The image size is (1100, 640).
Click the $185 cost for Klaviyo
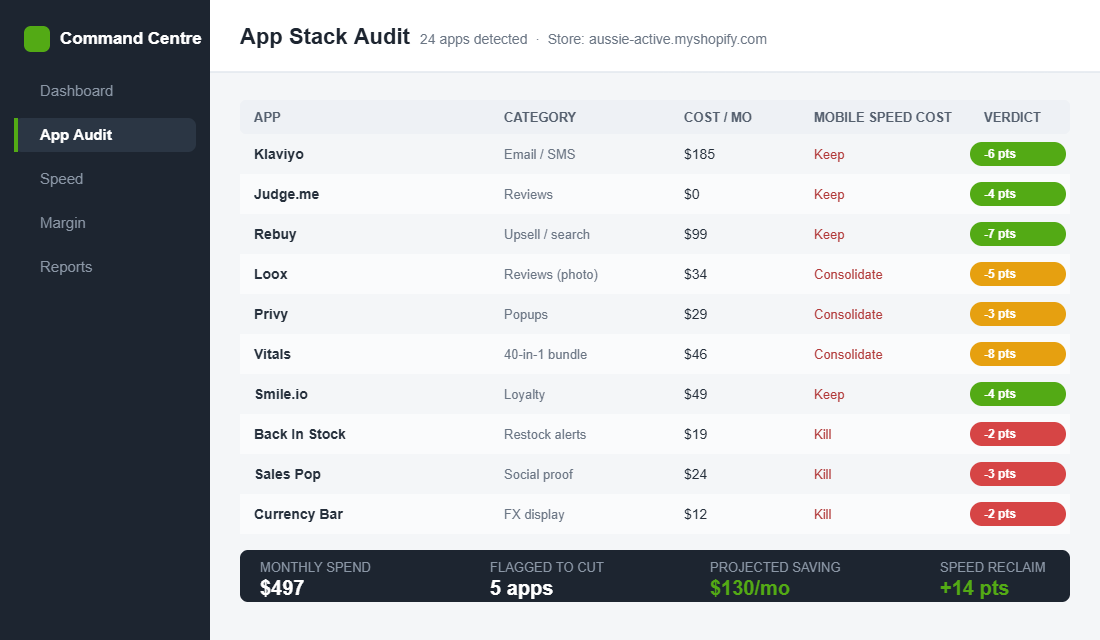699,154
